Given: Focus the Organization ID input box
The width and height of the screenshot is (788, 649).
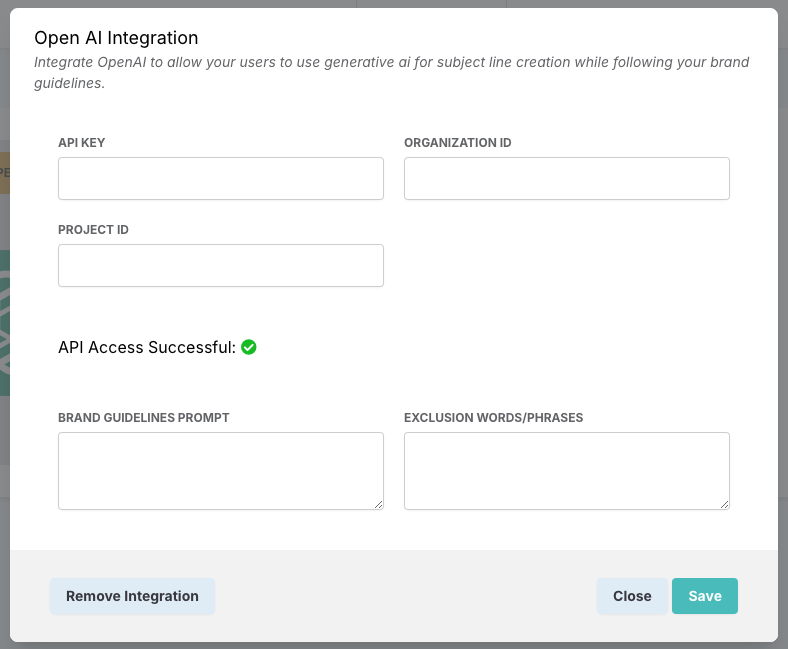Looking at the screenshot, I should point(566,178).
